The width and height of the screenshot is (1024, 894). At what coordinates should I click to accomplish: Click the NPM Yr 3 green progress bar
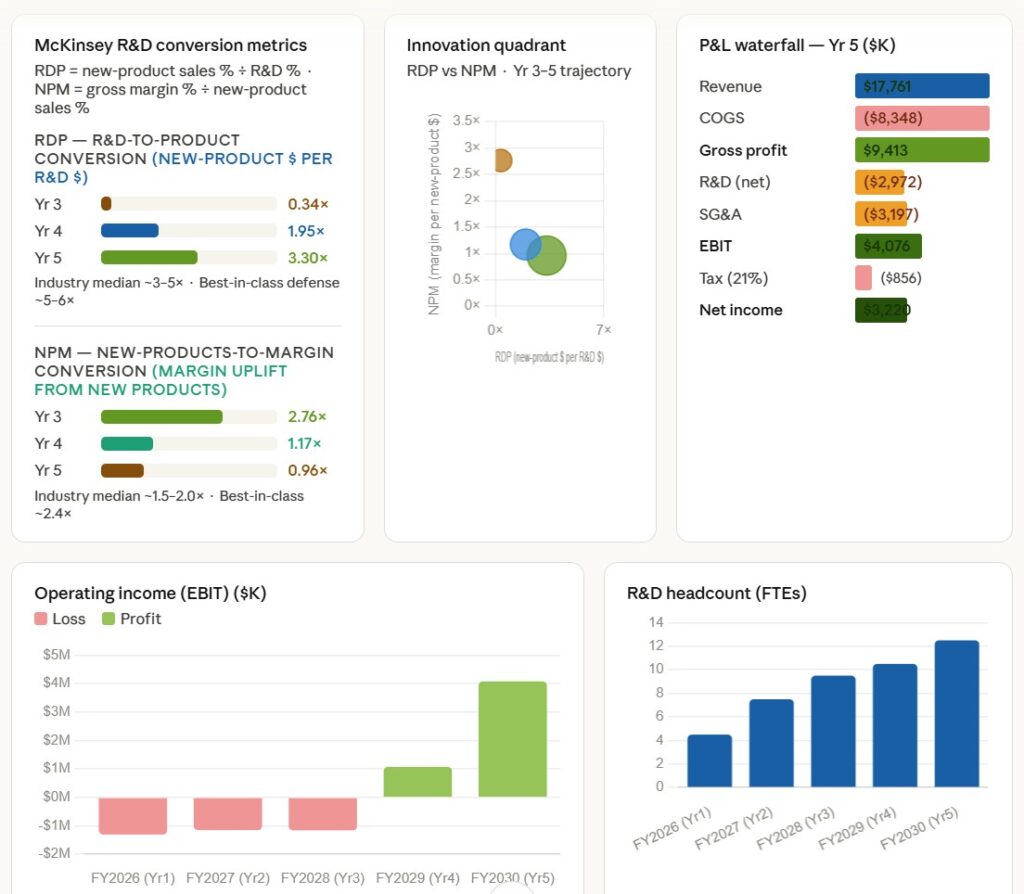click(x=161, y=417)
